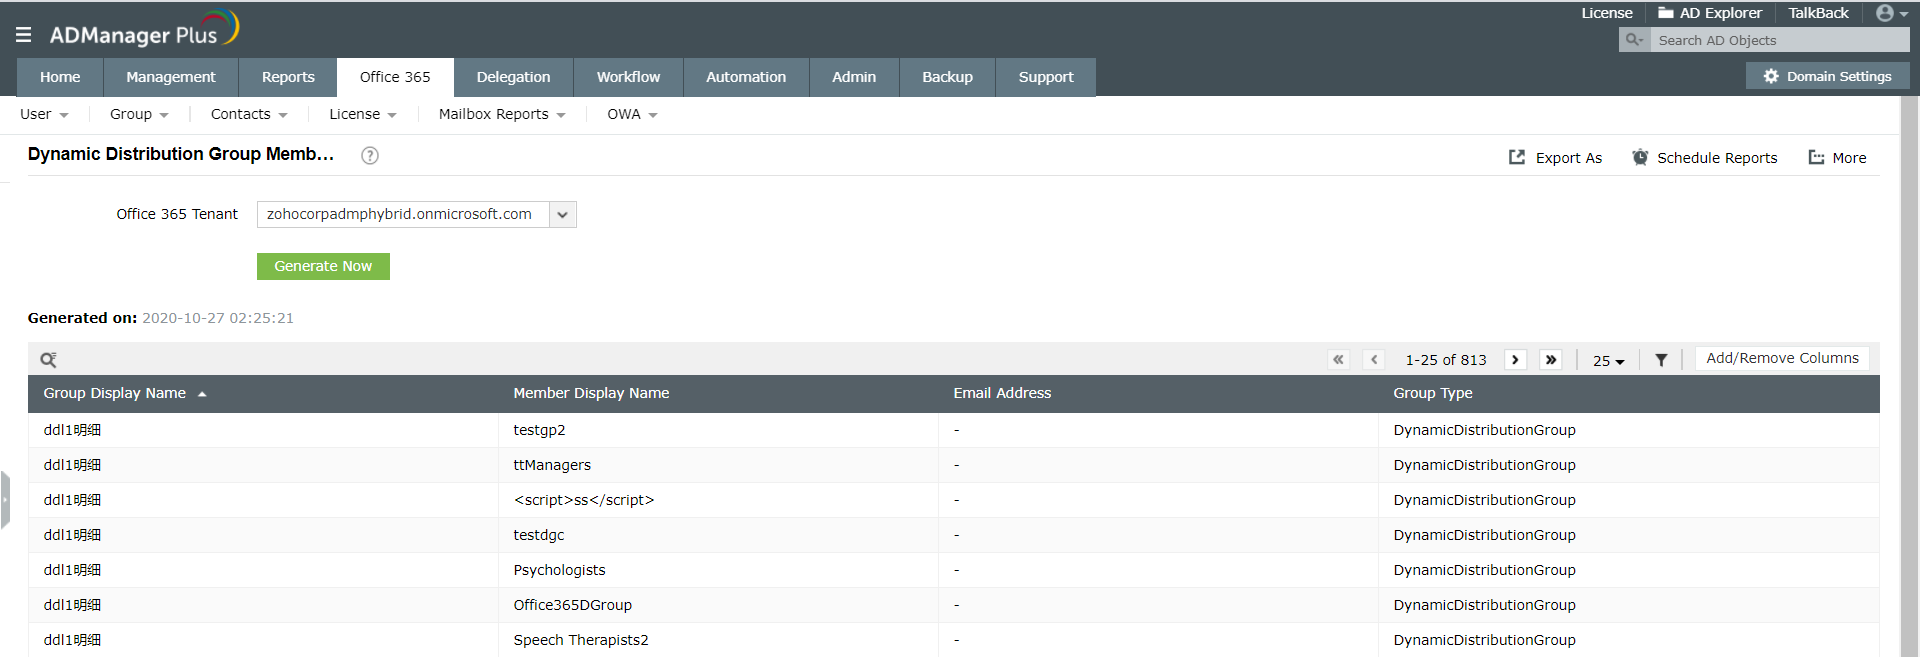Click the generated timestamp 2020-10-27 02:25:21
Image resolution: width=1920 pixels, height=657 pixels.
click(x=218, y=318)
